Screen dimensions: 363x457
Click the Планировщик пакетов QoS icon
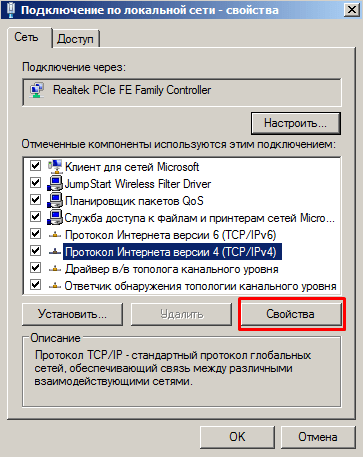click(55, 201)
